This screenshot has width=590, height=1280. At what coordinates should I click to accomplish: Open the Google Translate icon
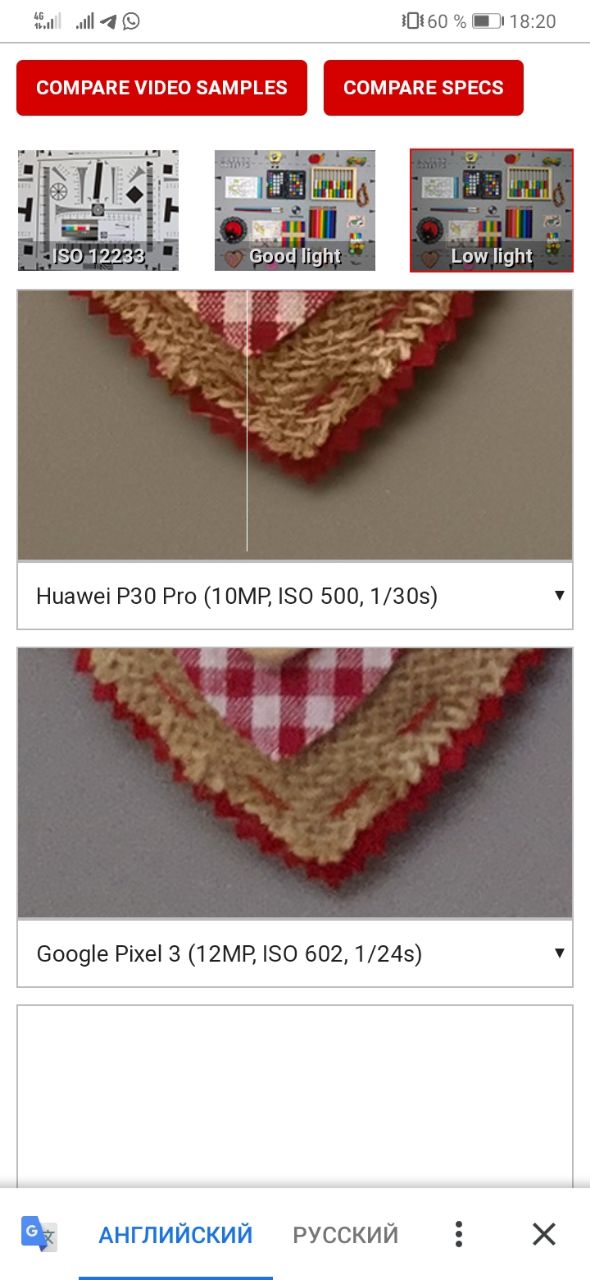40,1234
